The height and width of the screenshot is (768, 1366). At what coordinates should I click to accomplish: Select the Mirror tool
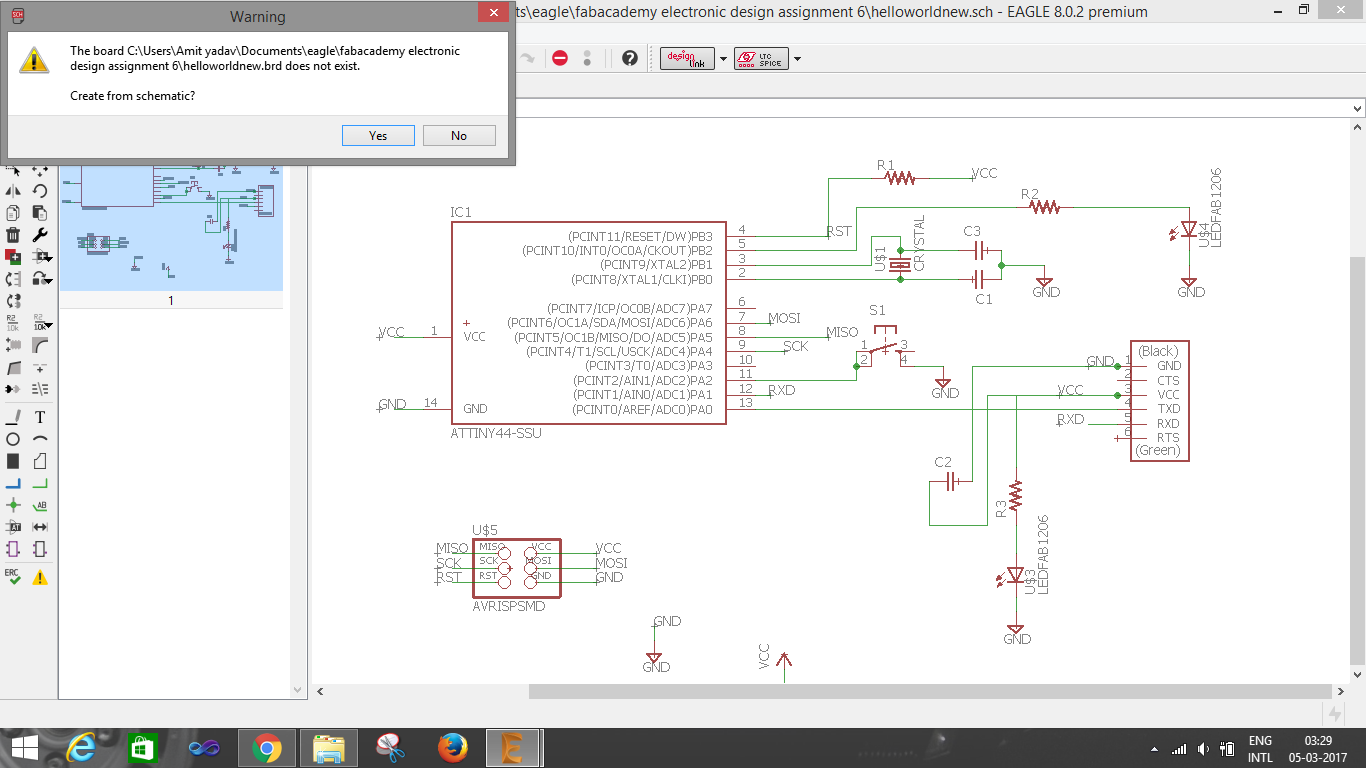[x=13, y=190]
